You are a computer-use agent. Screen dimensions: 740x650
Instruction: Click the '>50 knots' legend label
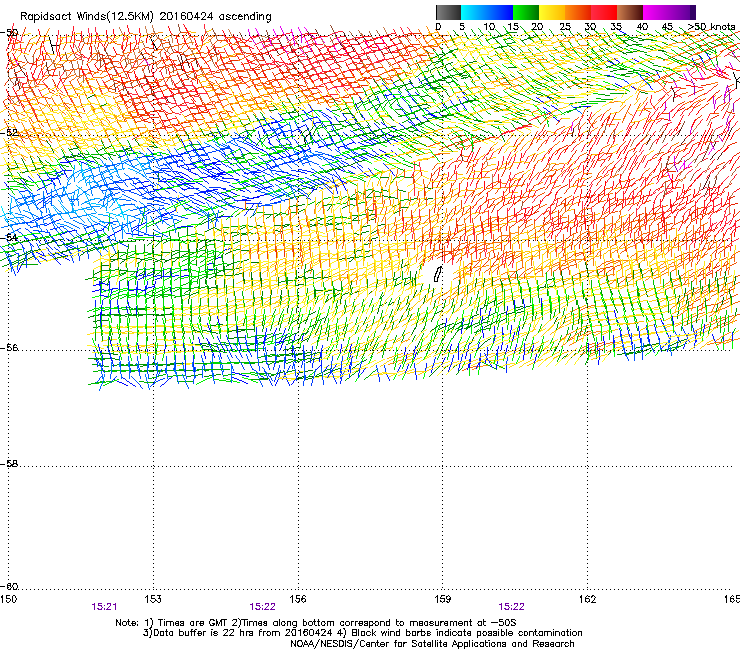[711, 27]
